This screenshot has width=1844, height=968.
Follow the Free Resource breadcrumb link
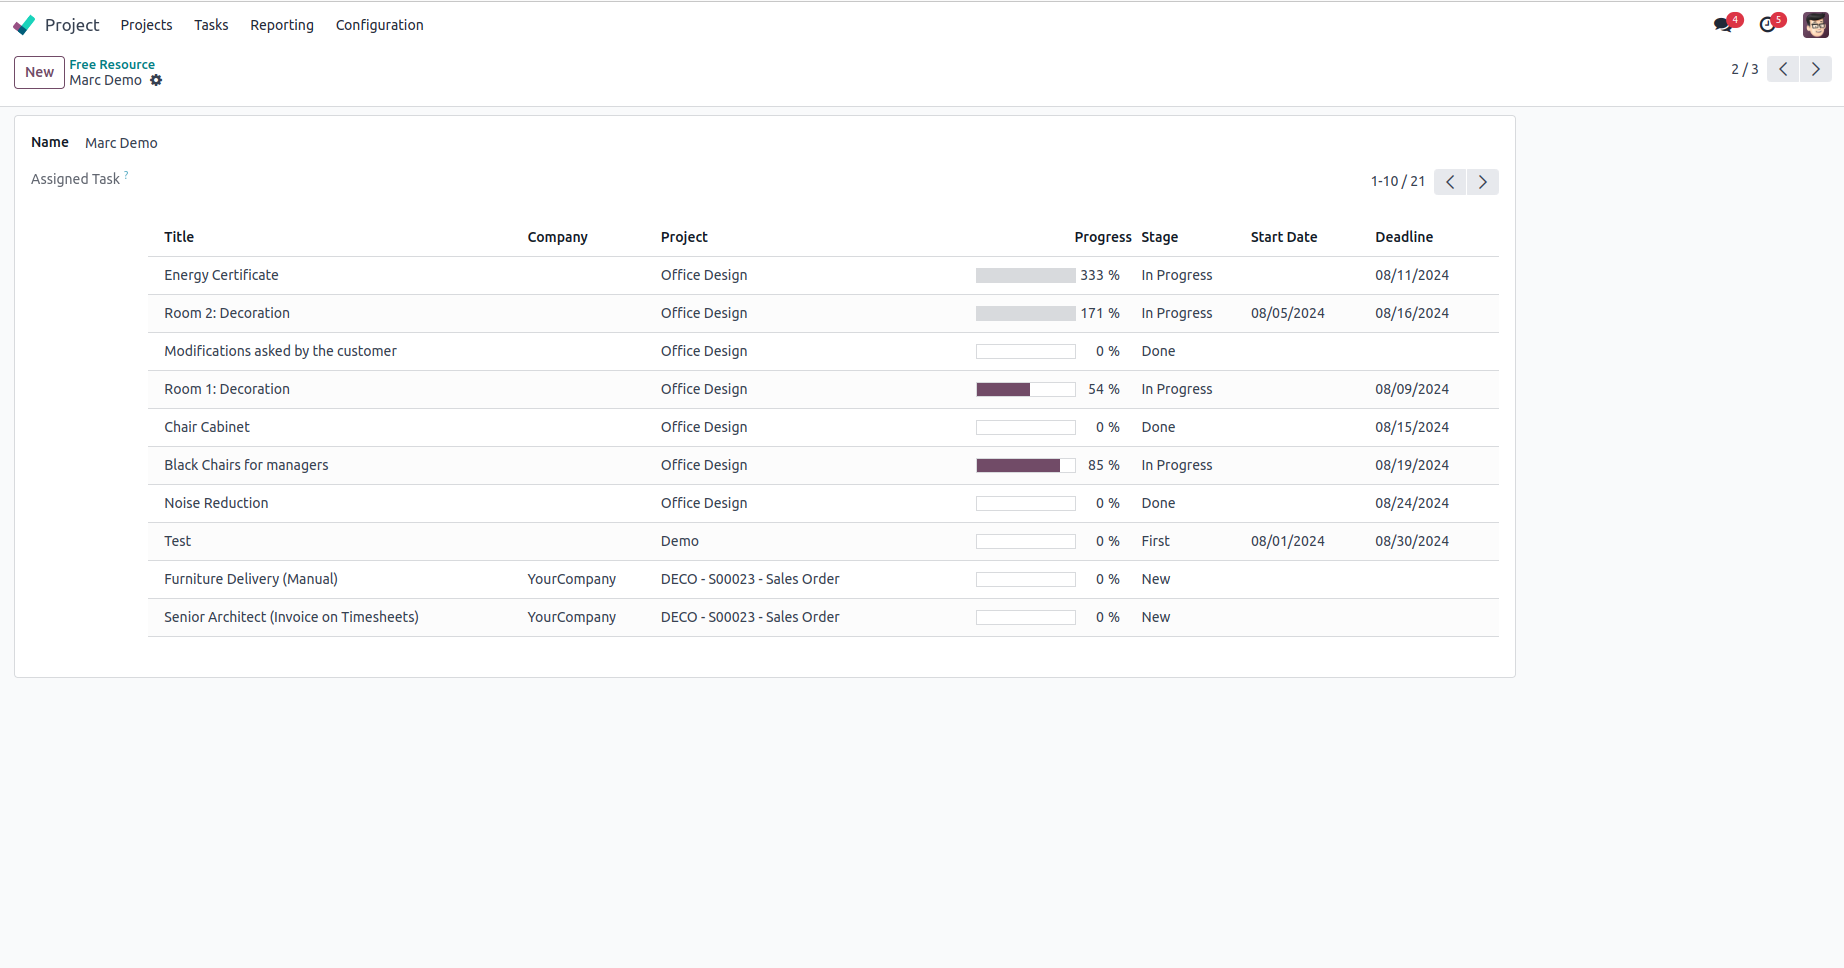tap(112, 64)
